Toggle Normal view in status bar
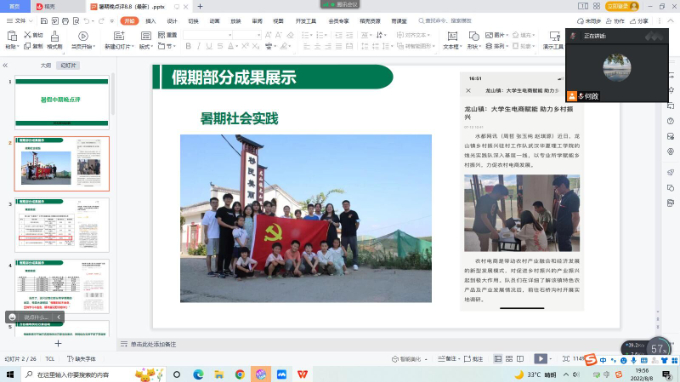The height and width of the screenshot is (382, 680). [x=498, y=359]
